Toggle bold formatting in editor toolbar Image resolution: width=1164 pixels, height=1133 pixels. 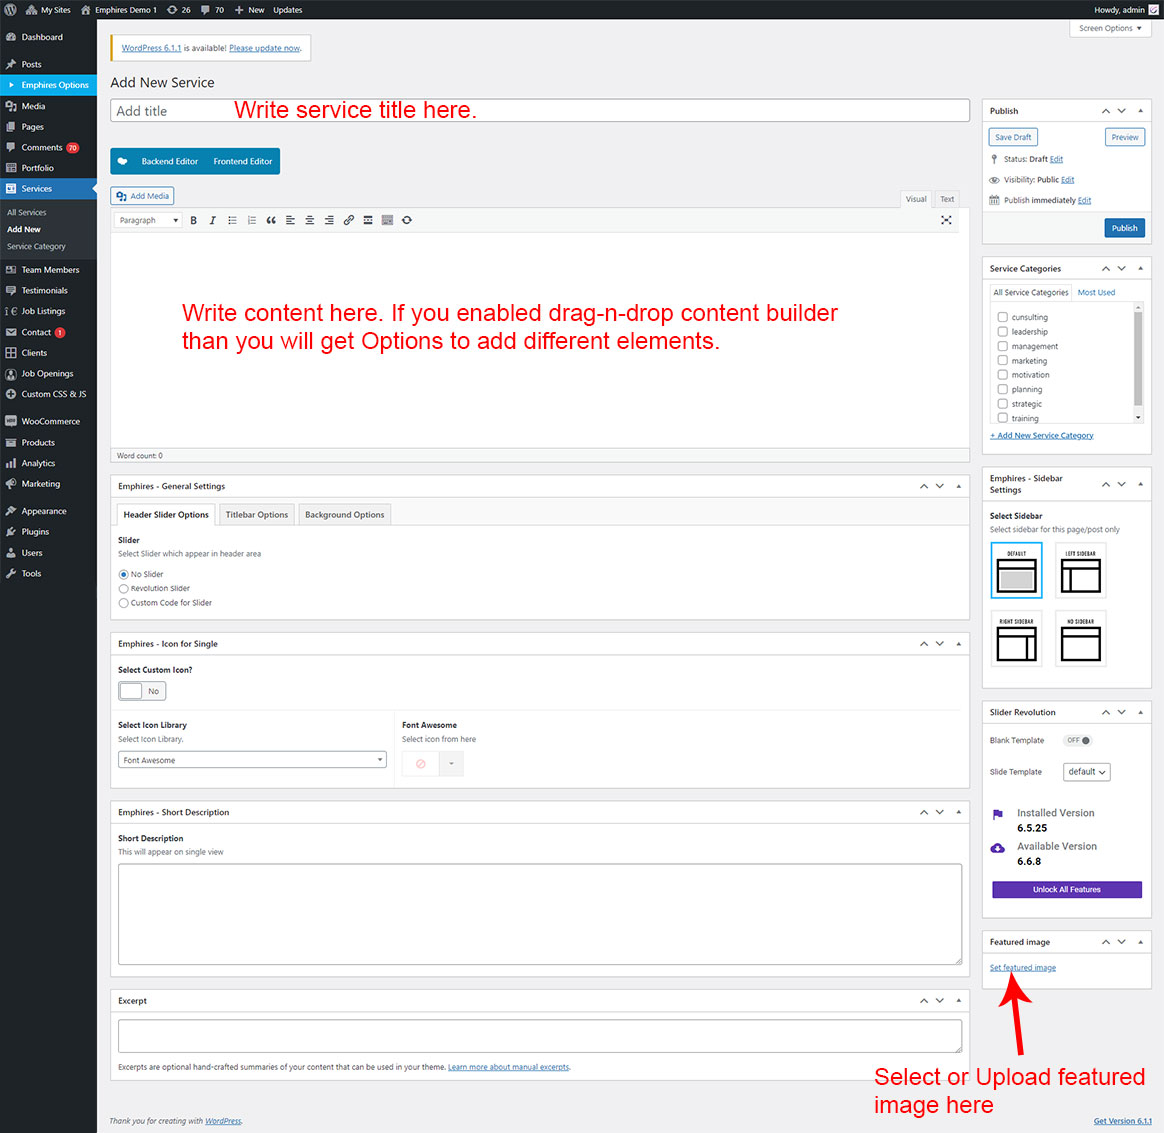click(x=193, y=220)
